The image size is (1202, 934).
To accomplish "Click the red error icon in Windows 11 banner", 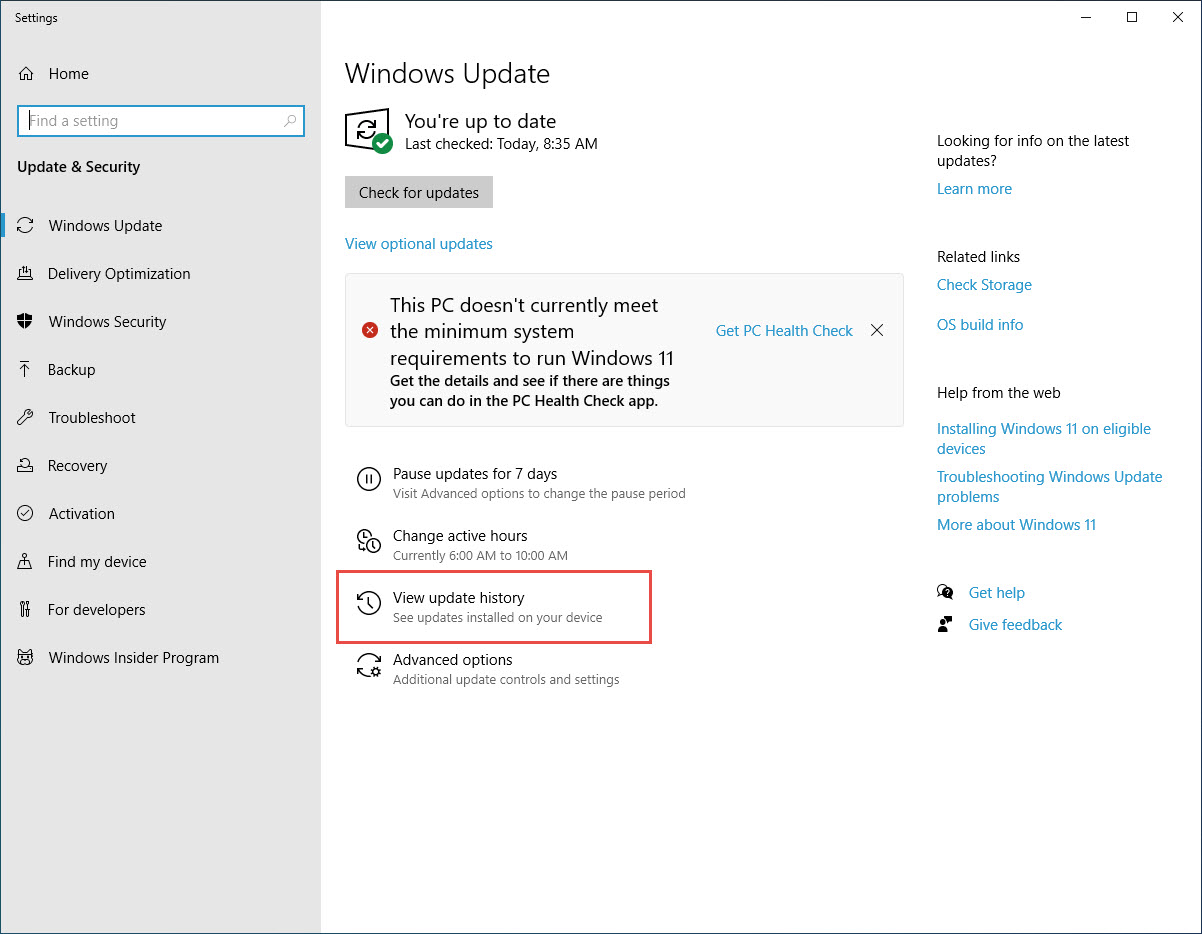I will pyautogui.click(x=370, y=330).
